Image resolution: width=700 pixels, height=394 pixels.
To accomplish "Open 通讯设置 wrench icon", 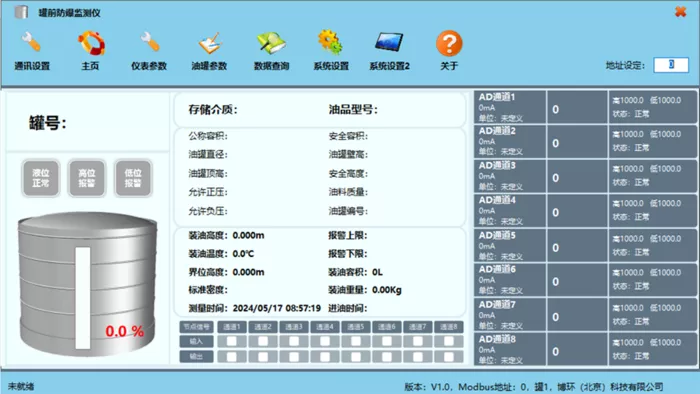I will [31, 42].
